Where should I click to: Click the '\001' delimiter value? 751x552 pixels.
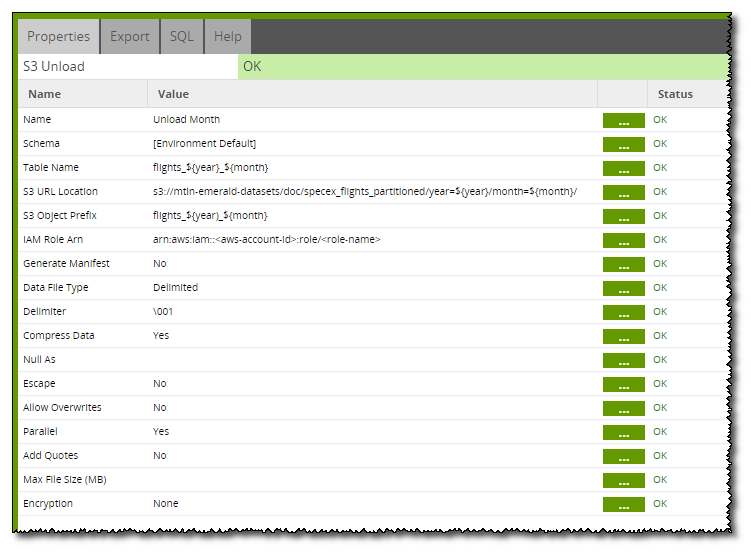[x=163, y=312]
